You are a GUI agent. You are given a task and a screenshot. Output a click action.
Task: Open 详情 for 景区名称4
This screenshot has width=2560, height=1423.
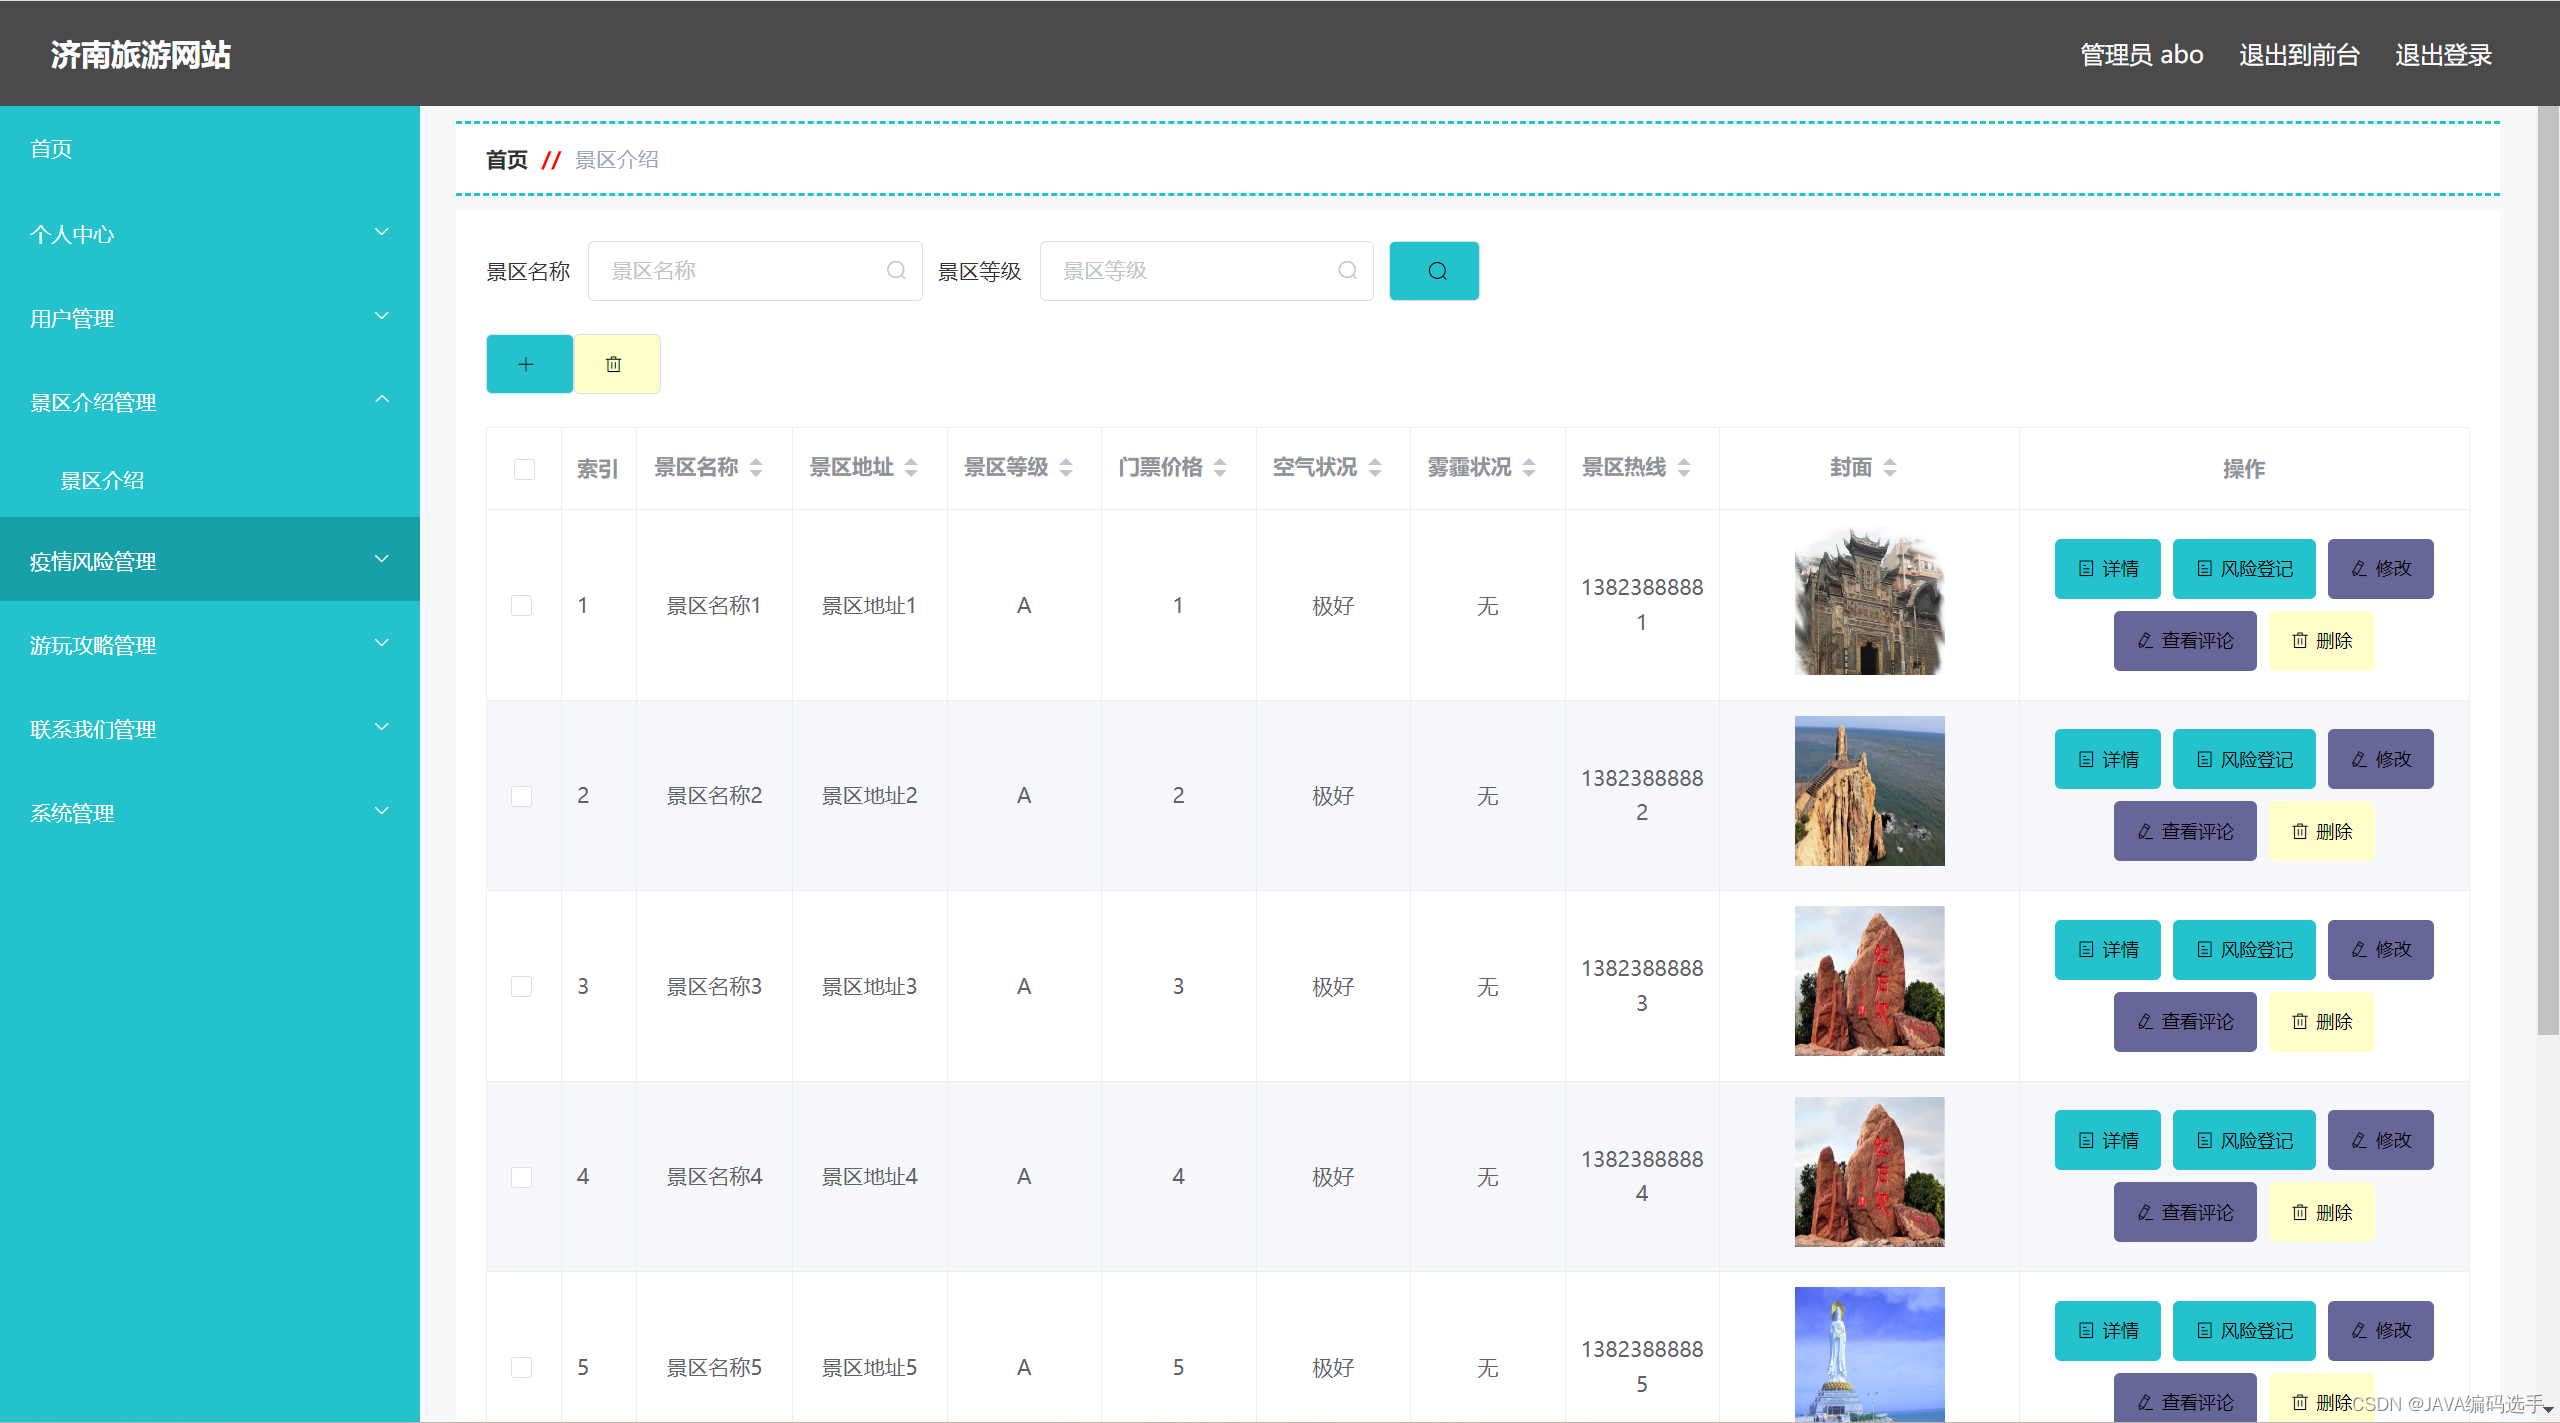pos(2107,1140)
